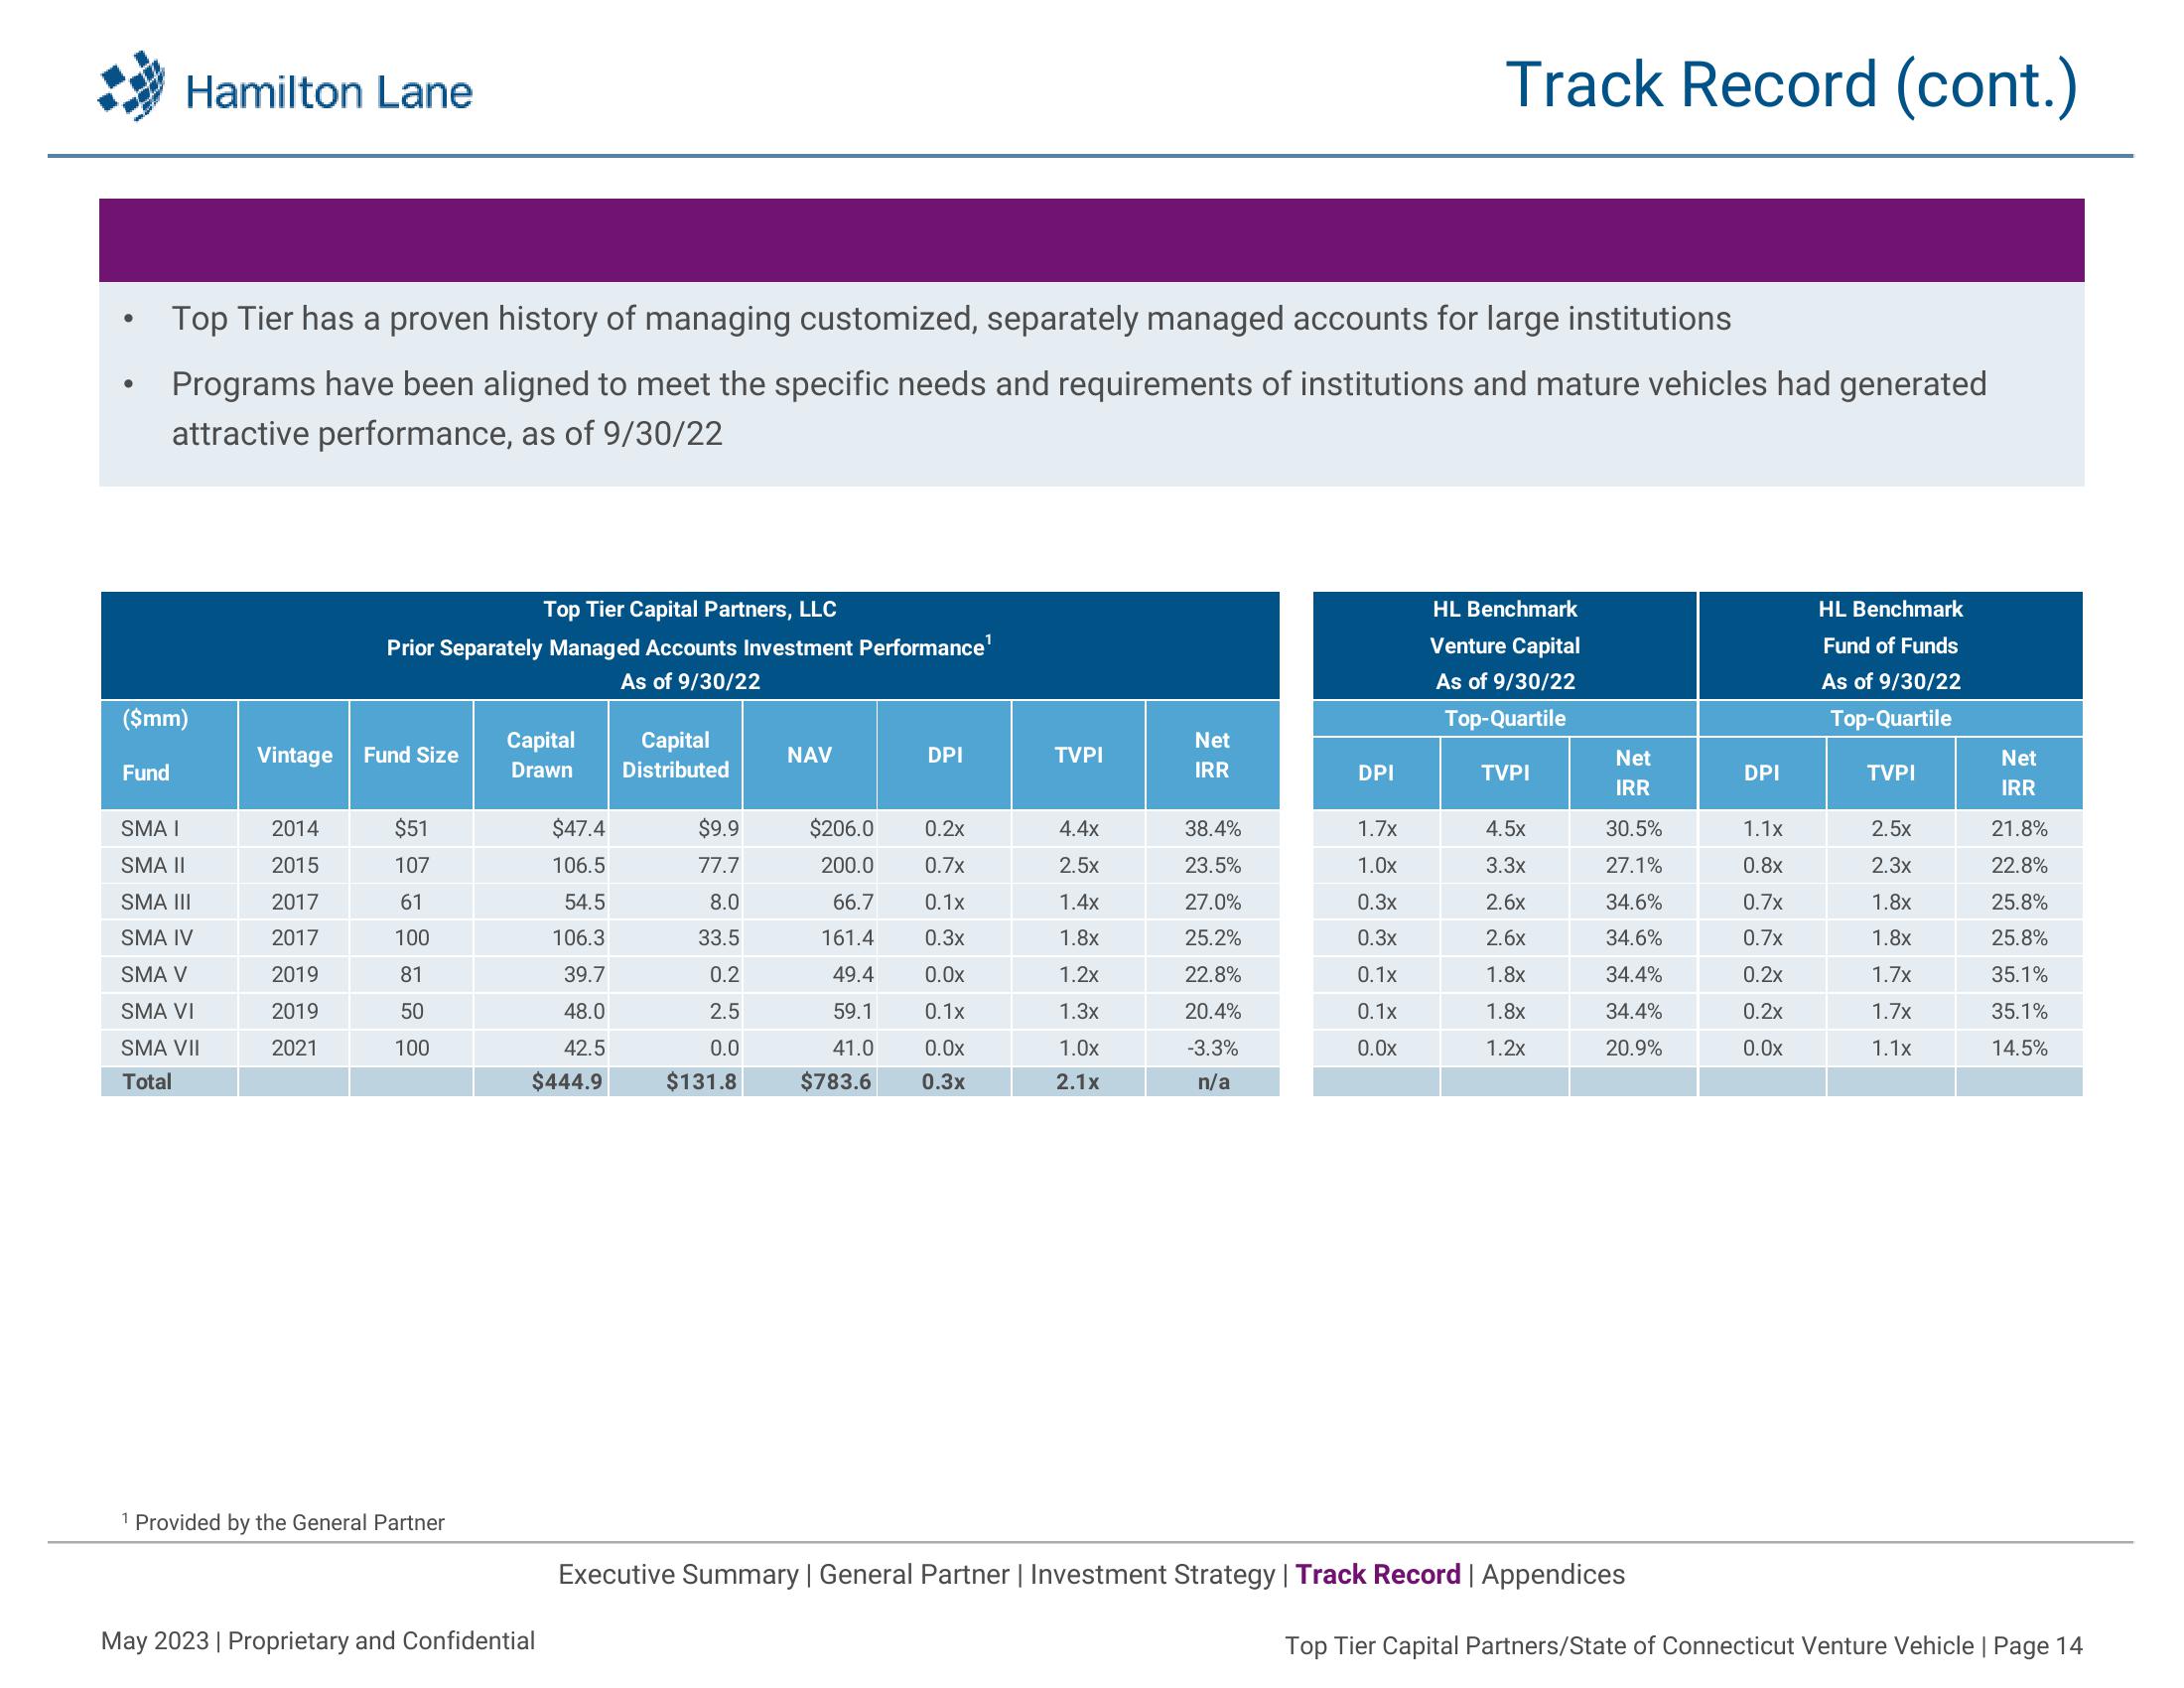Click the Total row label
2184x1688 pixels.
click(147, 1082)
